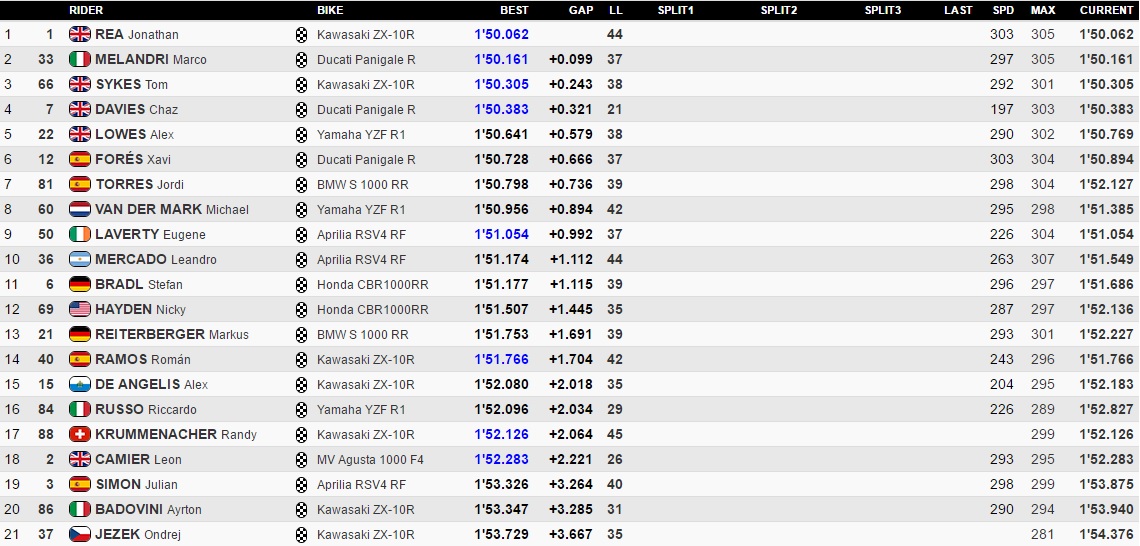Viewport: 1140px width, 546px height.
Task: Click the chequered flag icon in Bradl's row
Action: [x=302, y=284]
